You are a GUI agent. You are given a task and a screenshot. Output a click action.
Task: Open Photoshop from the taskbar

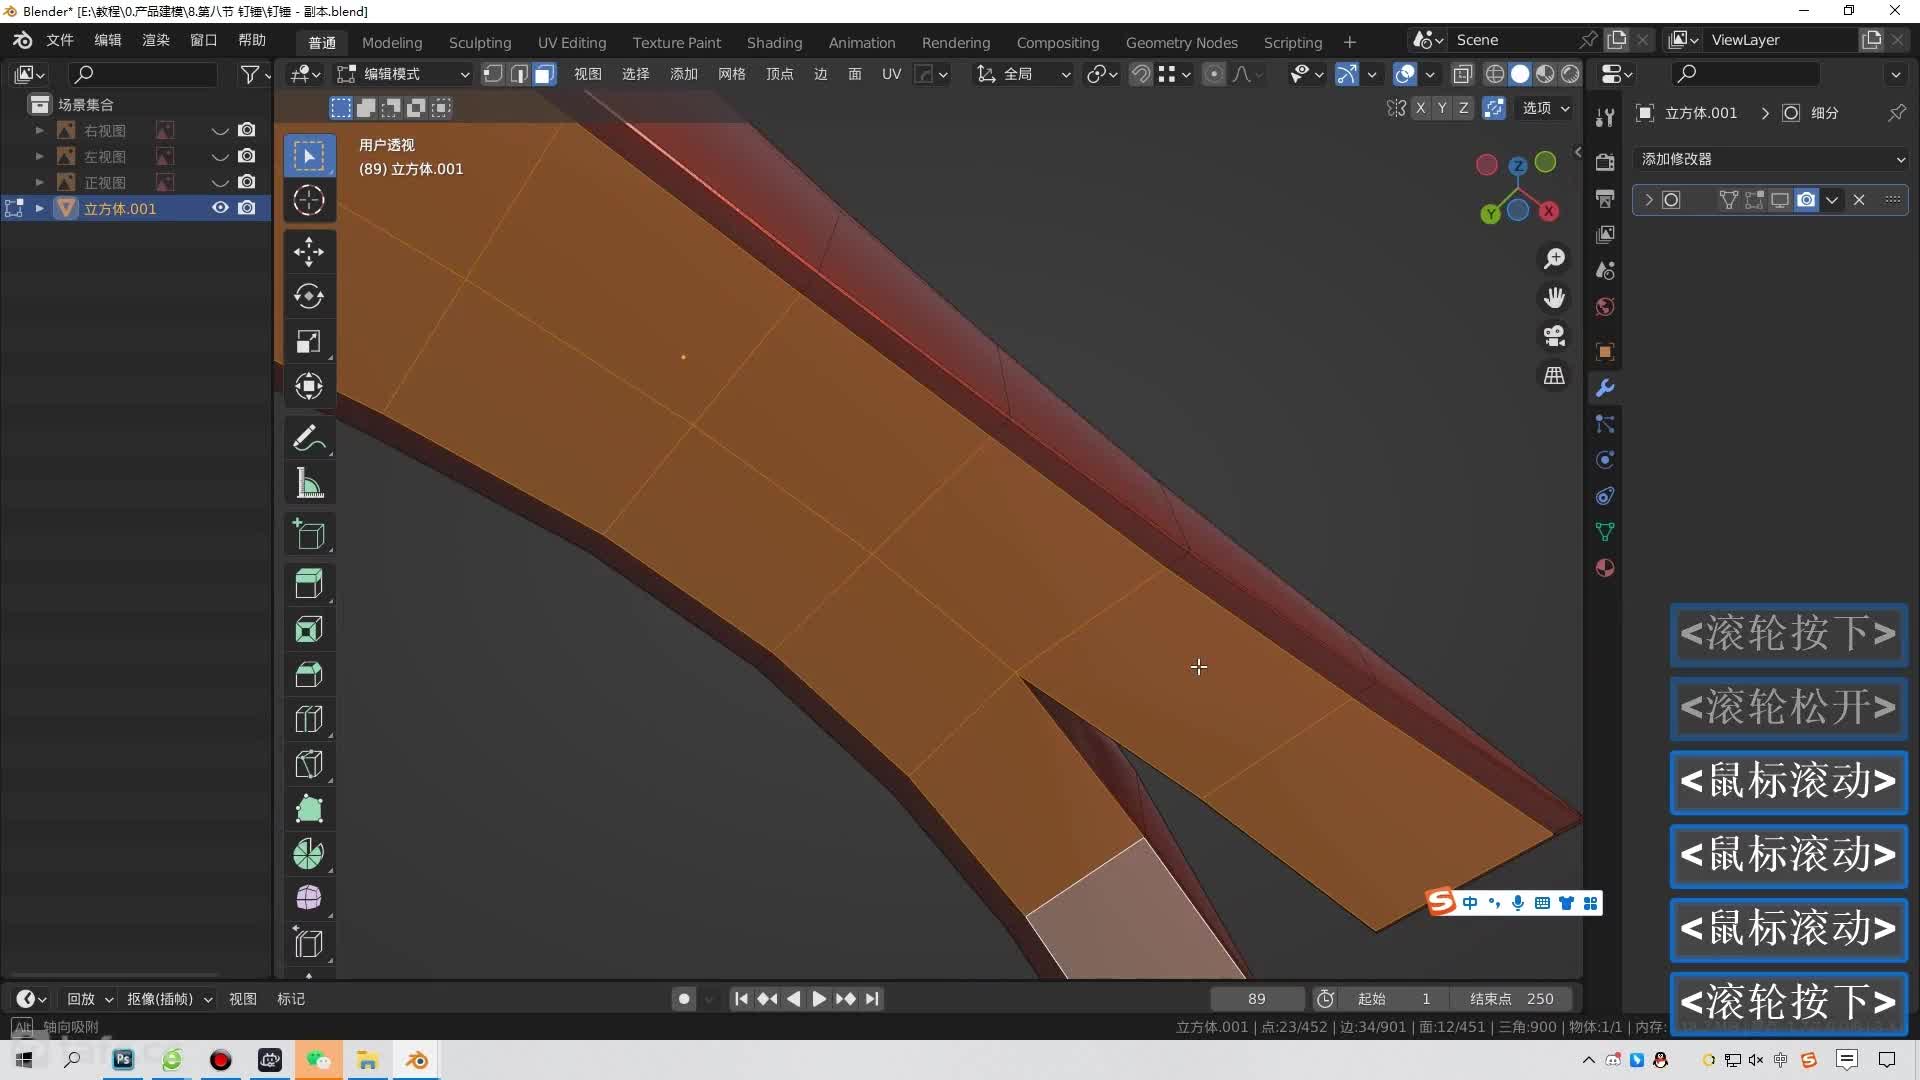tap(123, 1060)
